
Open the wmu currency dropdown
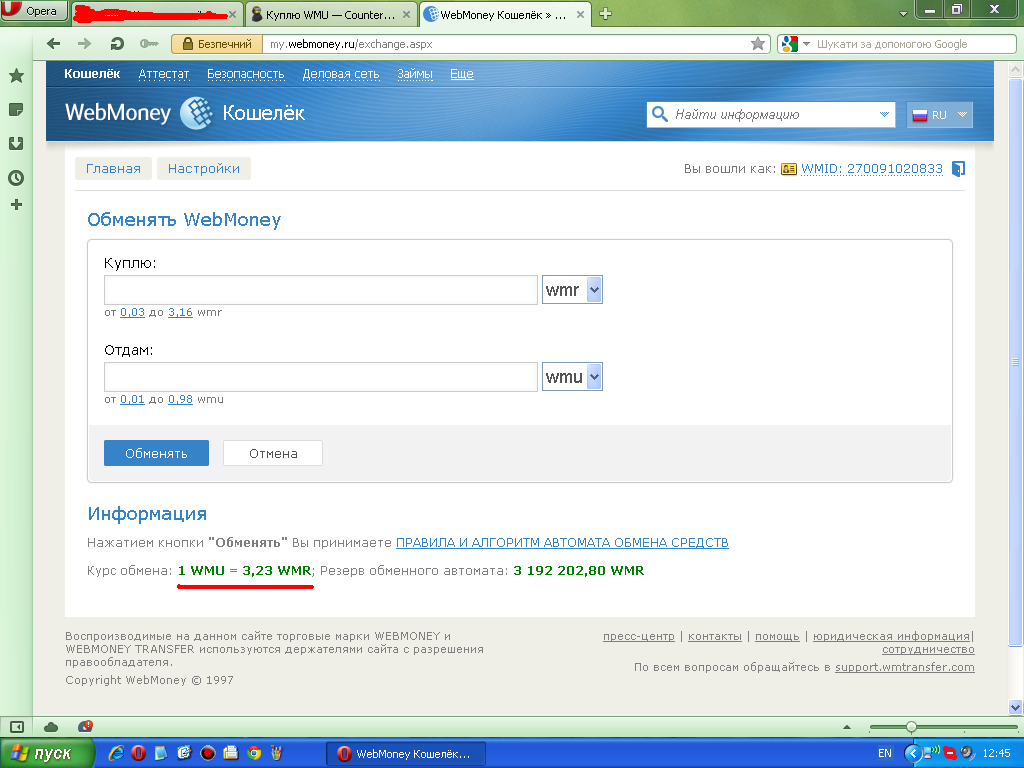pos(572,377)
